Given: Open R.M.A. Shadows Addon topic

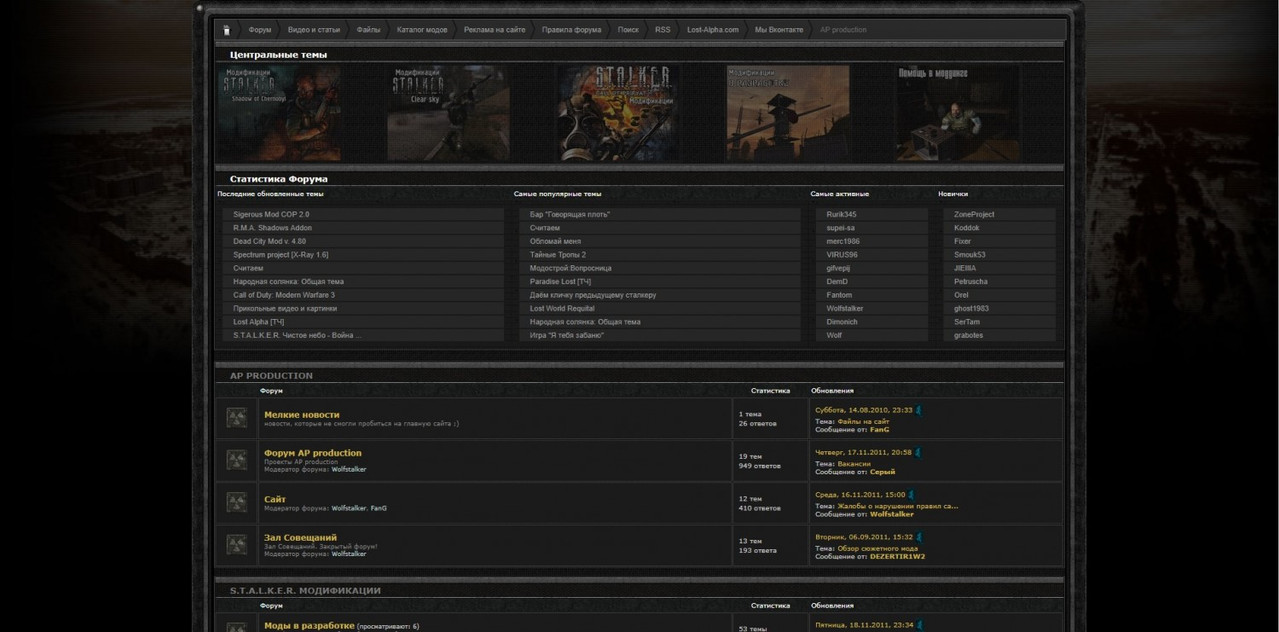Looking at the screenshot, I should [272, 228].
